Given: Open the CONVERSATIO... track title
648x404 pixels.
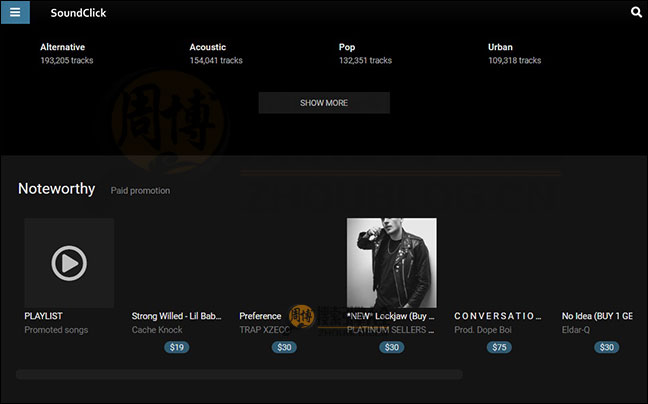Looking at the screenshot, I should click(x=498, y=316).
